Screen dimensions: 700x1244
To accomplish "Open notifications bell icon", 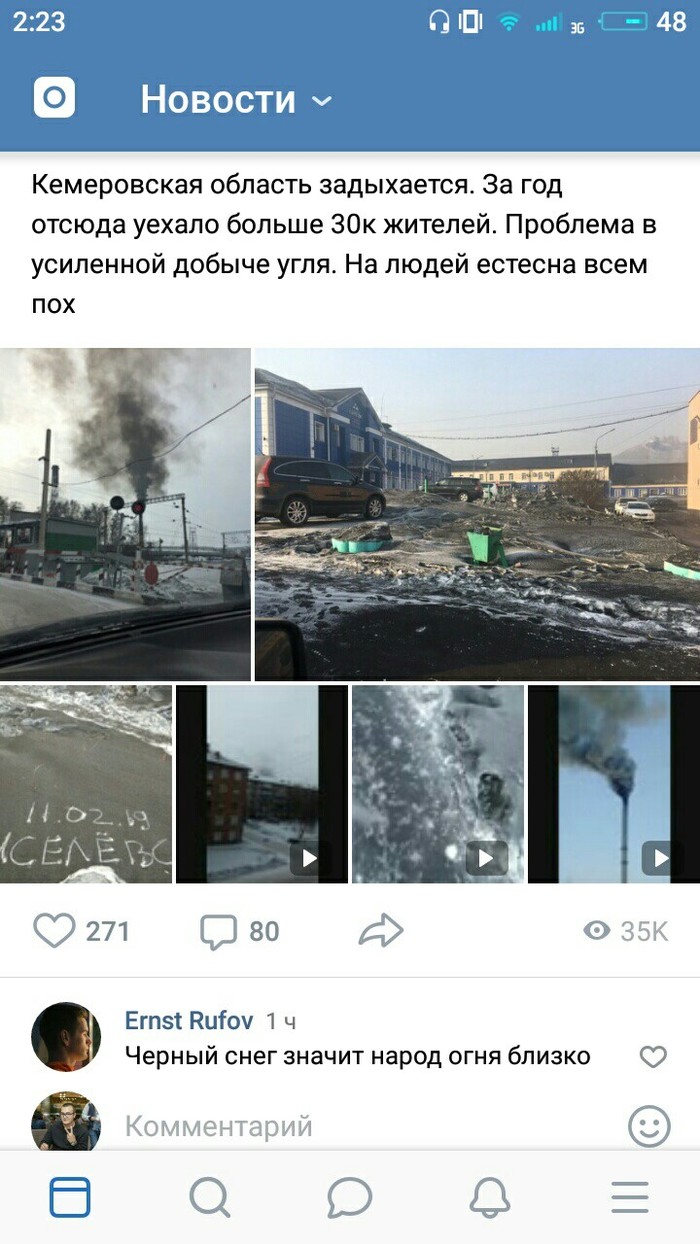I will (x=490, y=1197).
